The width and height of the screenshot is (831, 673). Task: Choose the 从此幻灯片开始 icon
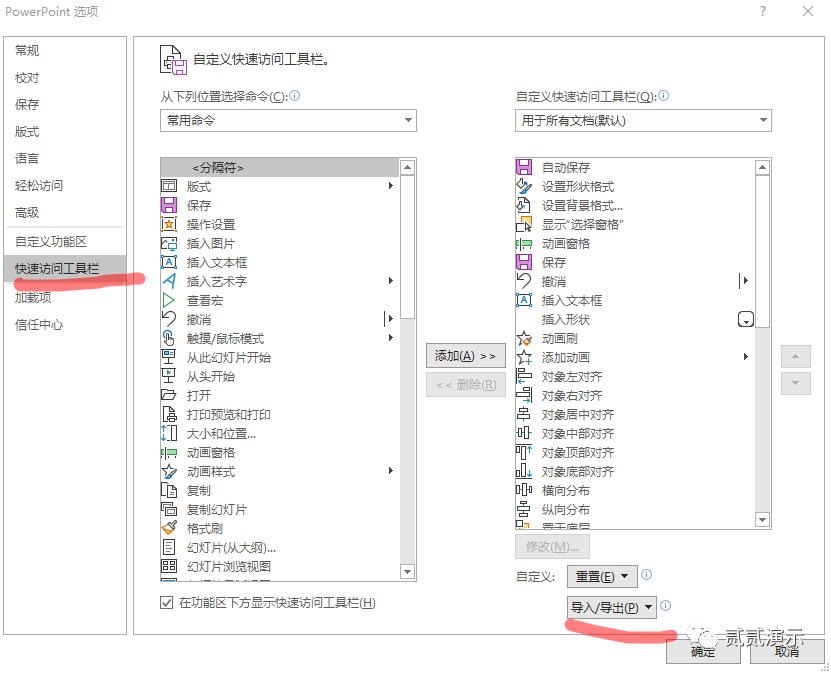pyautogui.click(x=169, y=357)
